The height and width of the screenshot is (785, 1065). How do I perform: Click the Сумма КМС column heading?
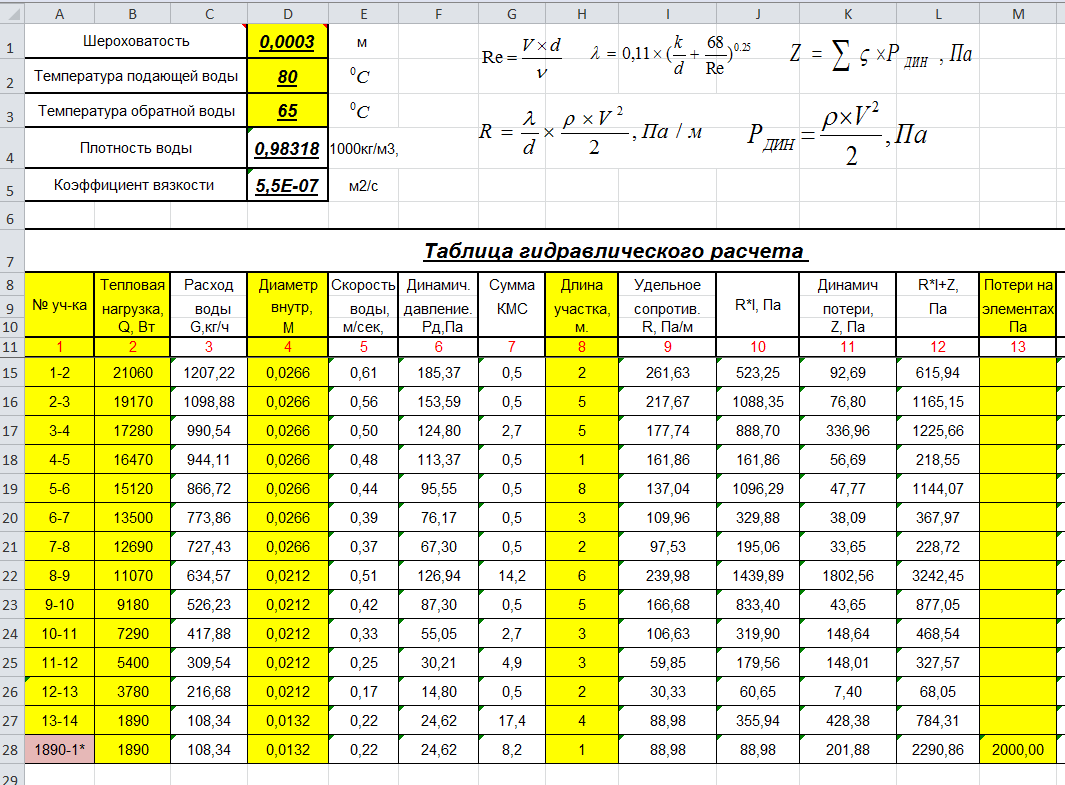512,305
